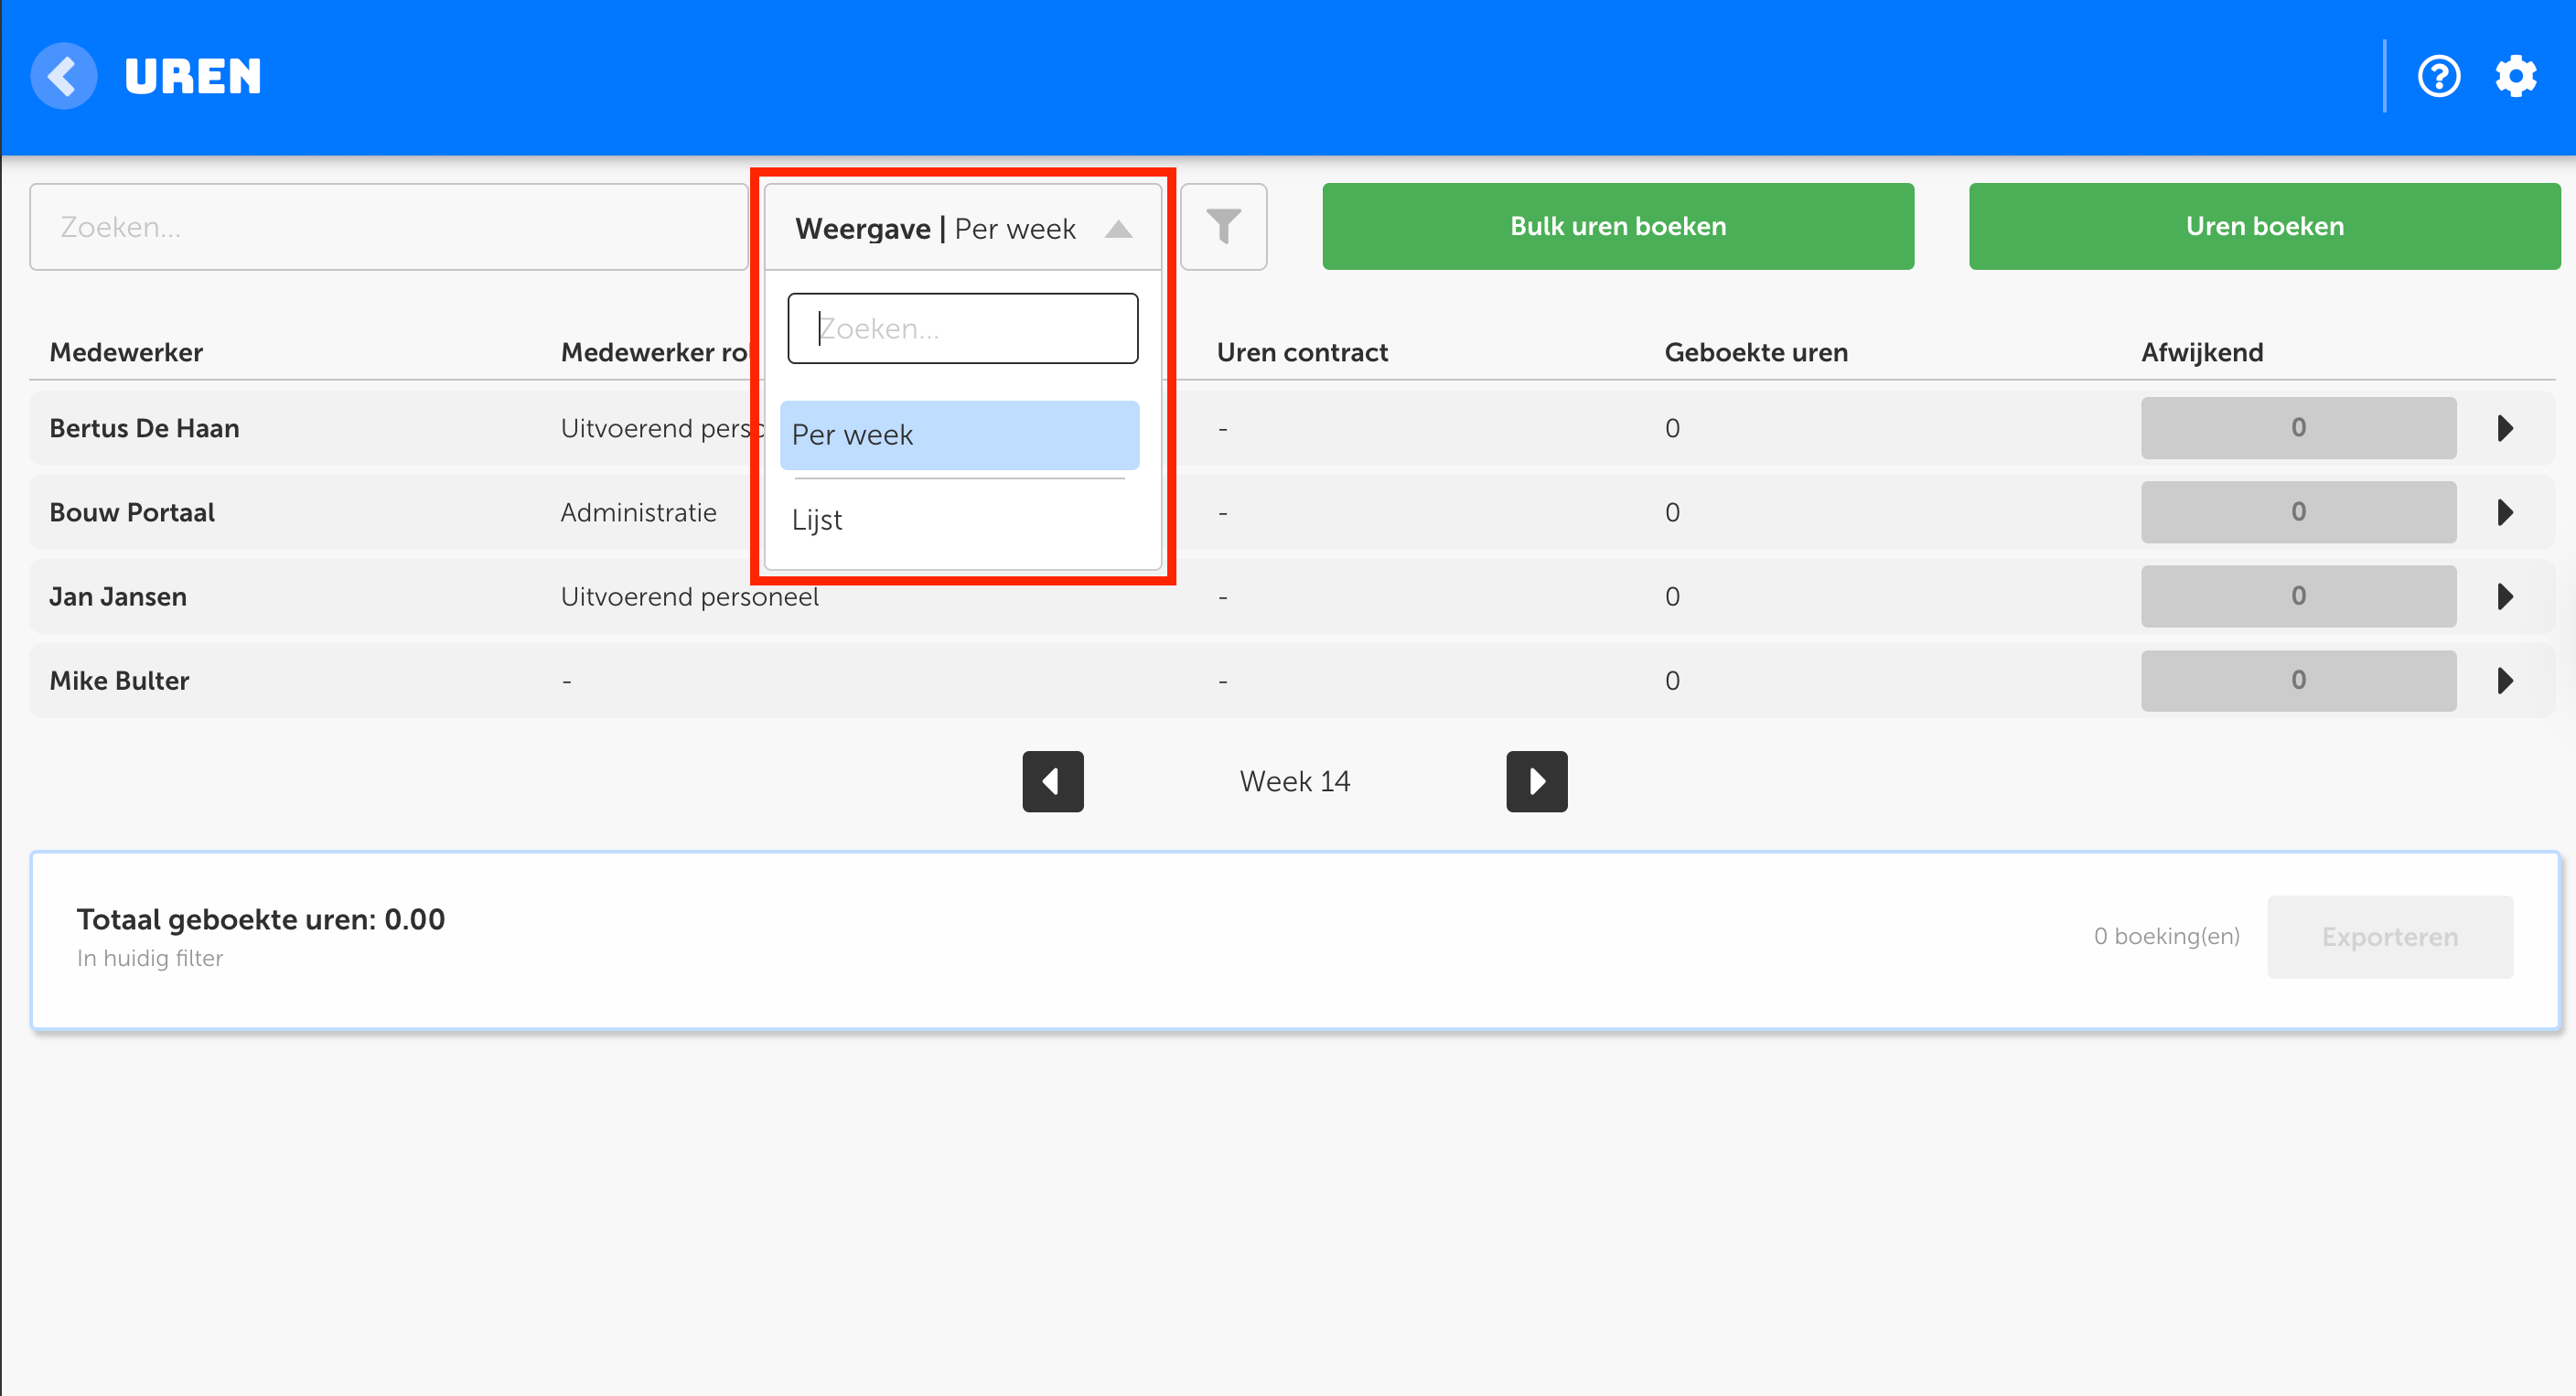Click the UREN page title

click(193, 76)
